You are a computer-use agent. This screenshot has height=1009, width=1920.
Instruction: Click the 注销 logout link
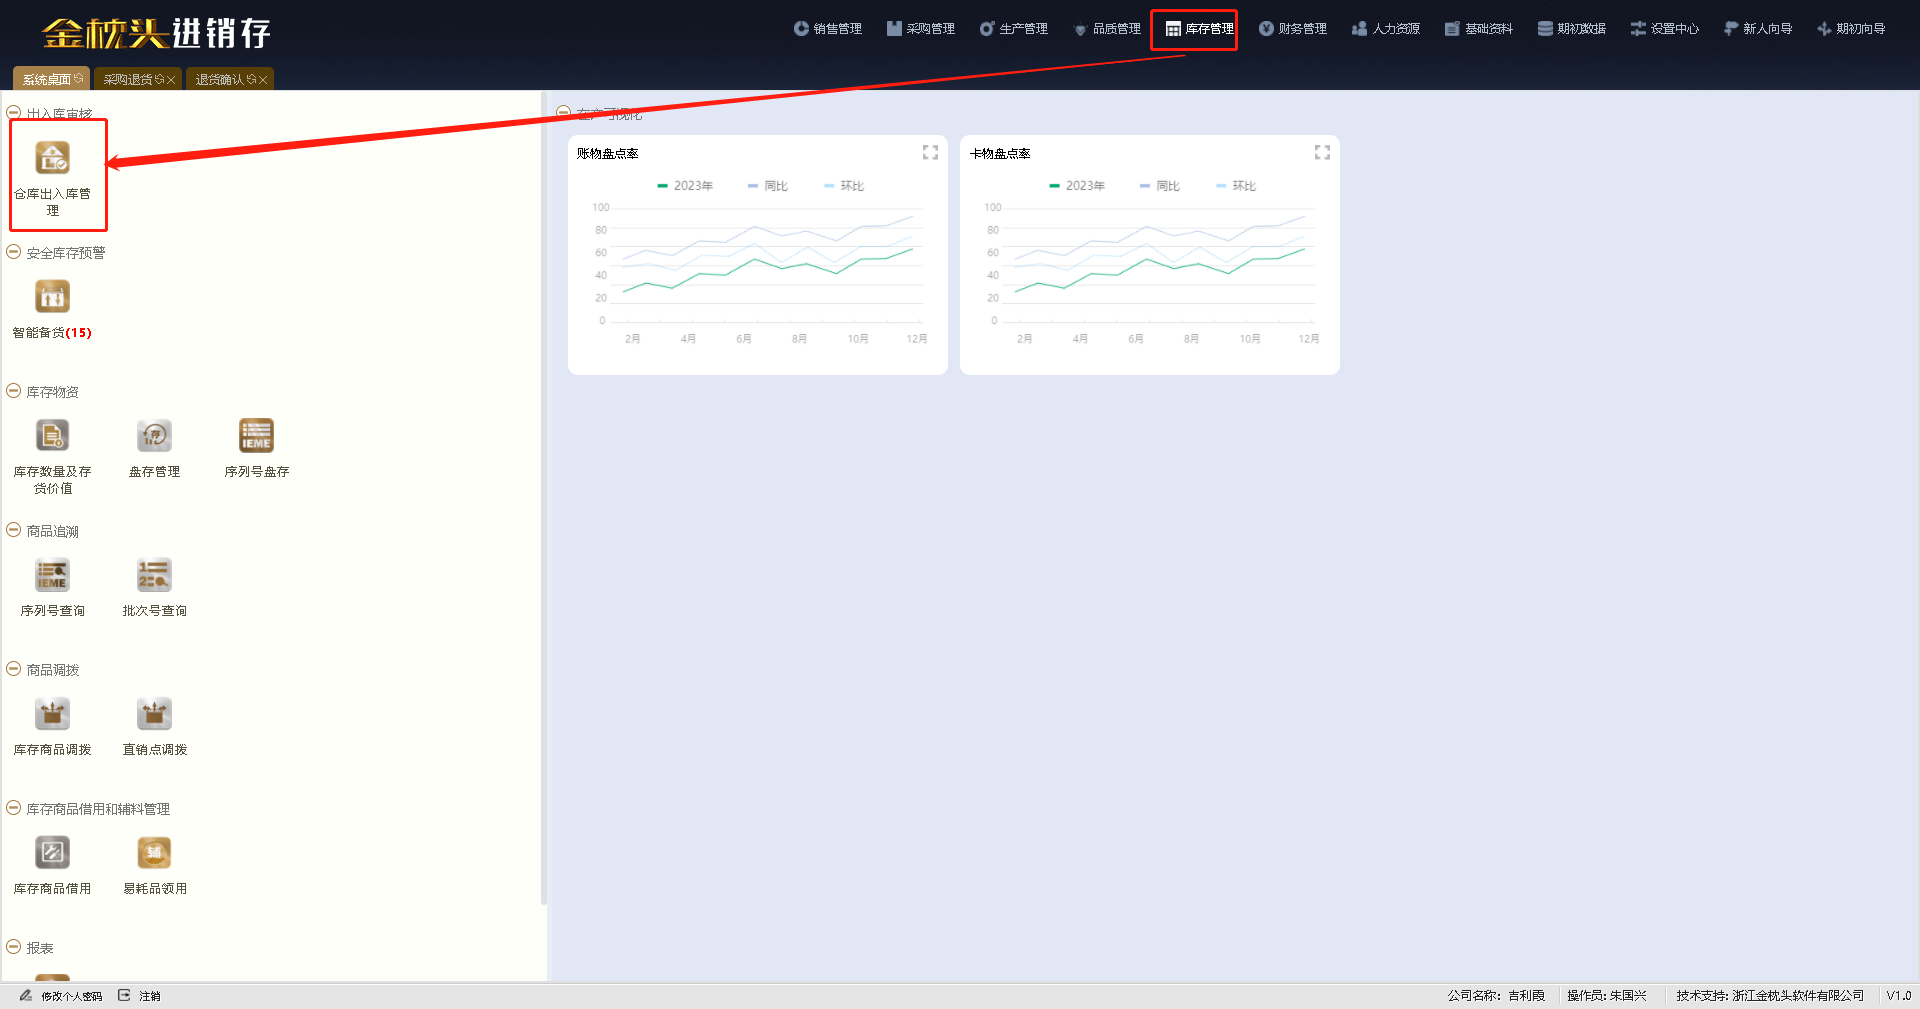tap(150, 996)
